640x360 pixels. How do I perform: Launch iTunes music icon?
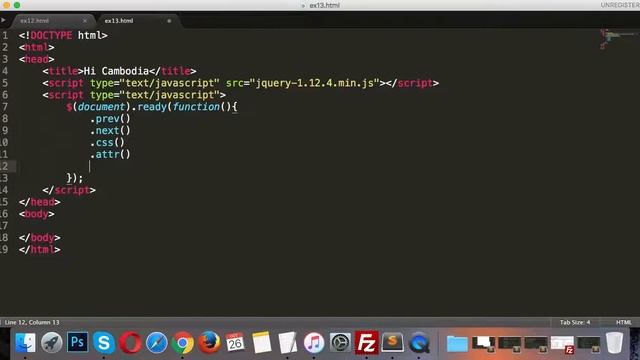point(314,342)
